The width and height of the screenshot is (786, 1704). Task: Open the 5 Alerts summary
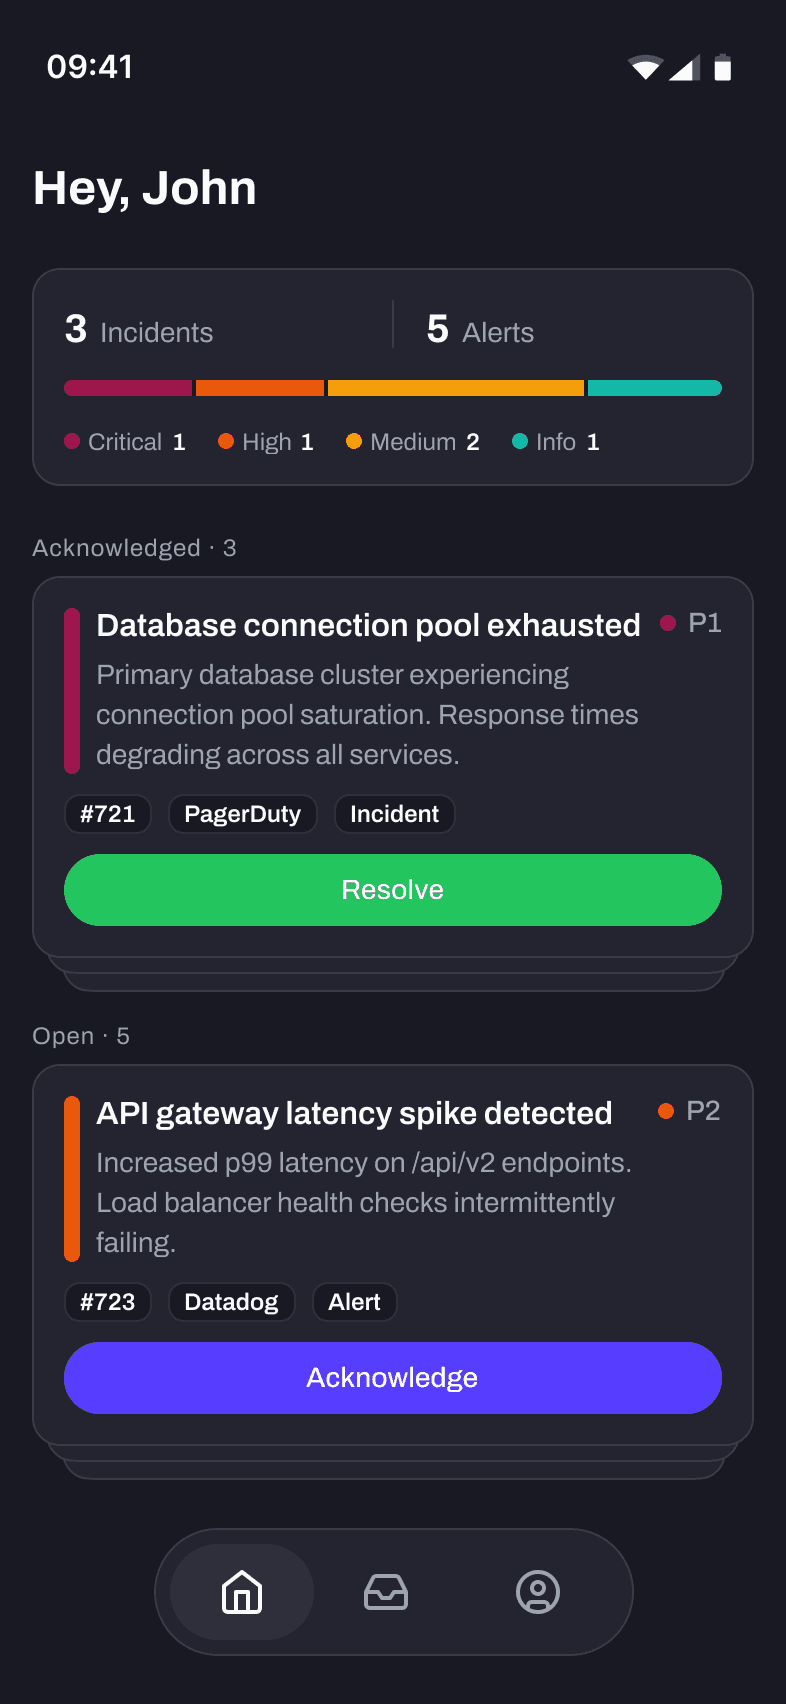click(481, 330)
